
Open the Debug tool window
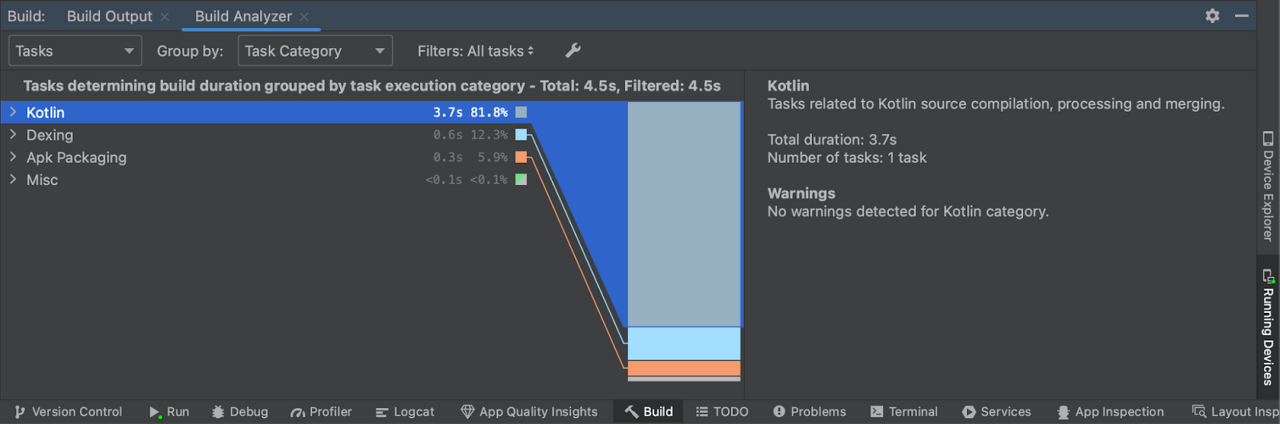(239, 412)
